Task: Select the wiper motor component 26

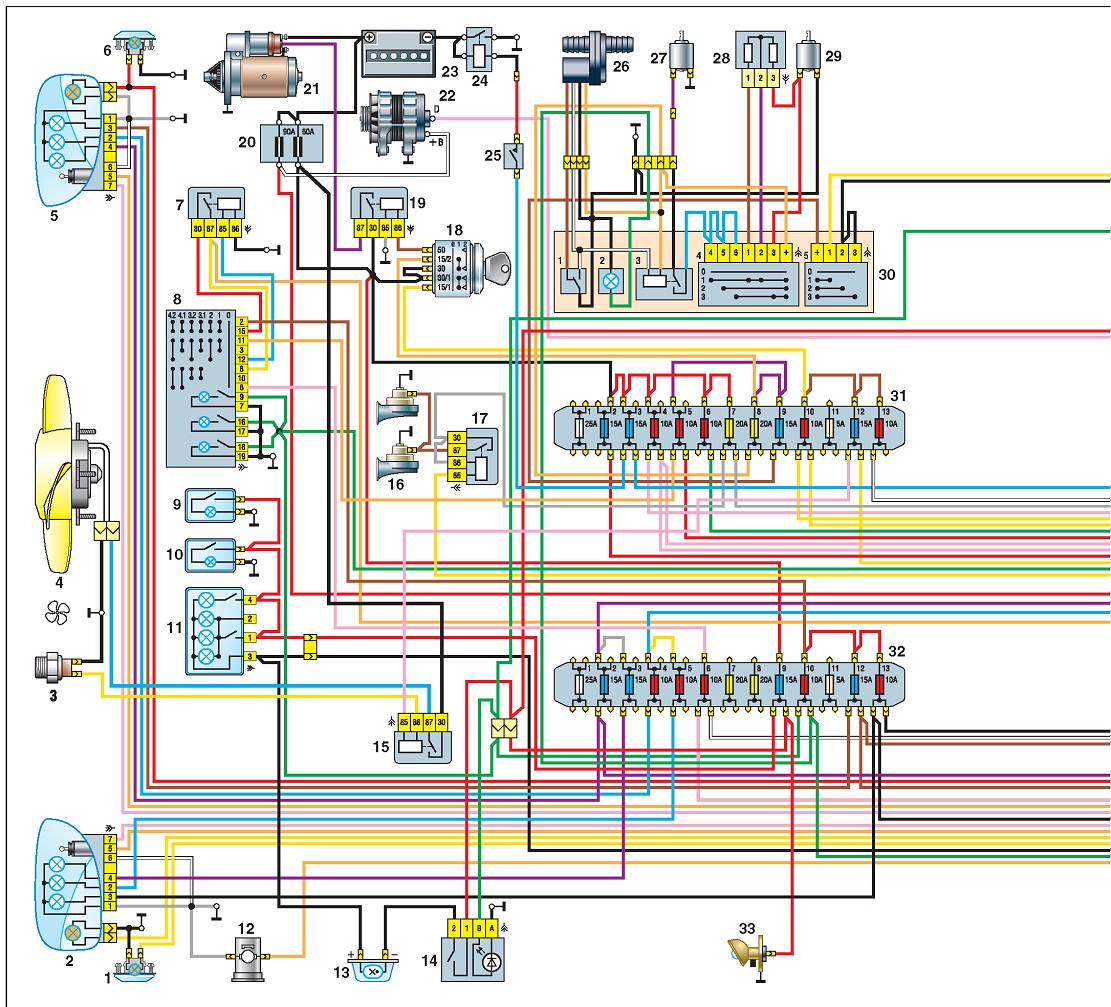Action: click(593, 57)
